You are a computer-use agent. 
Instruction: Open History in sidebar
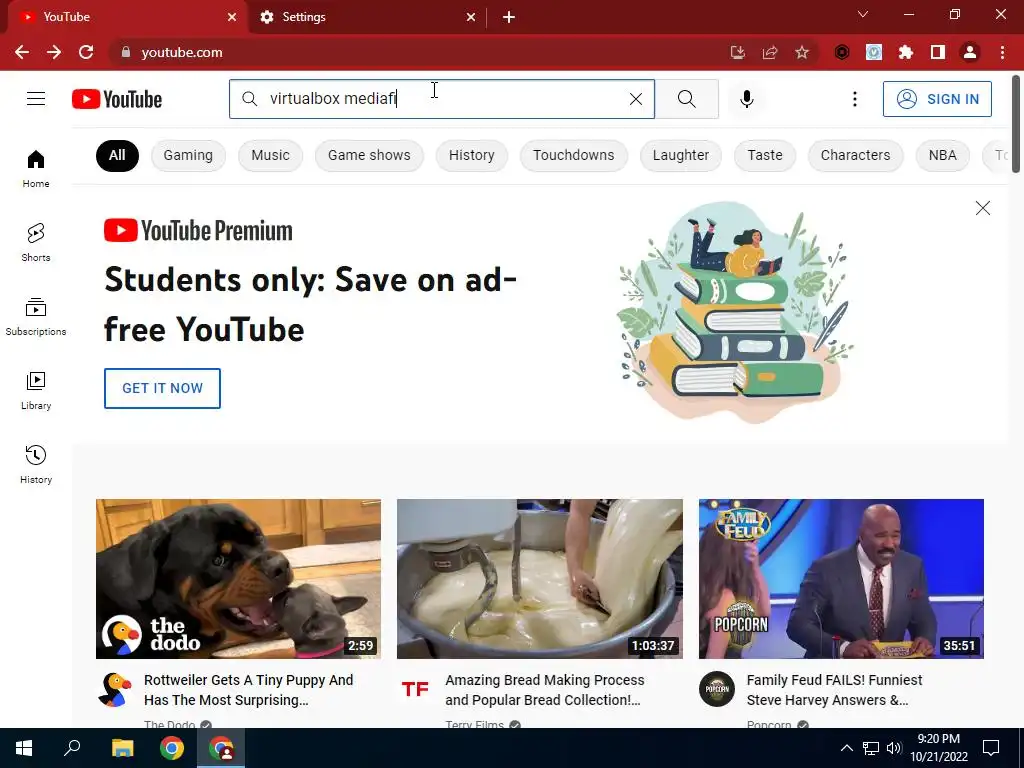[x=36, y=464]
